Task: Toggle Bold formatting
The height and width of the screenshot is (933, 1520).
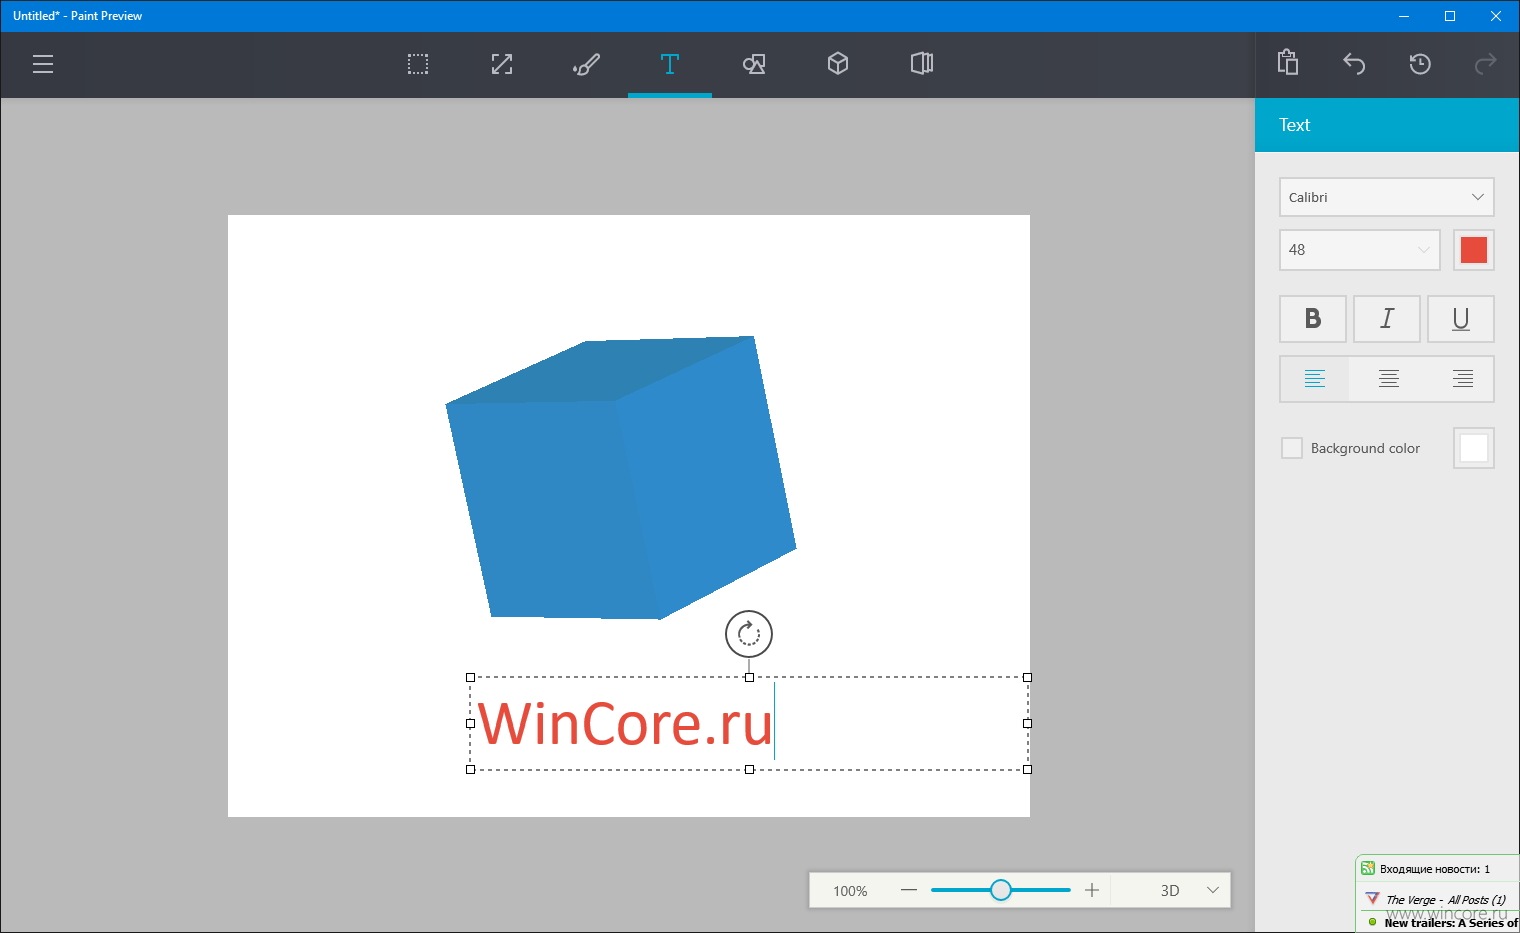Action: (1313, 319)
